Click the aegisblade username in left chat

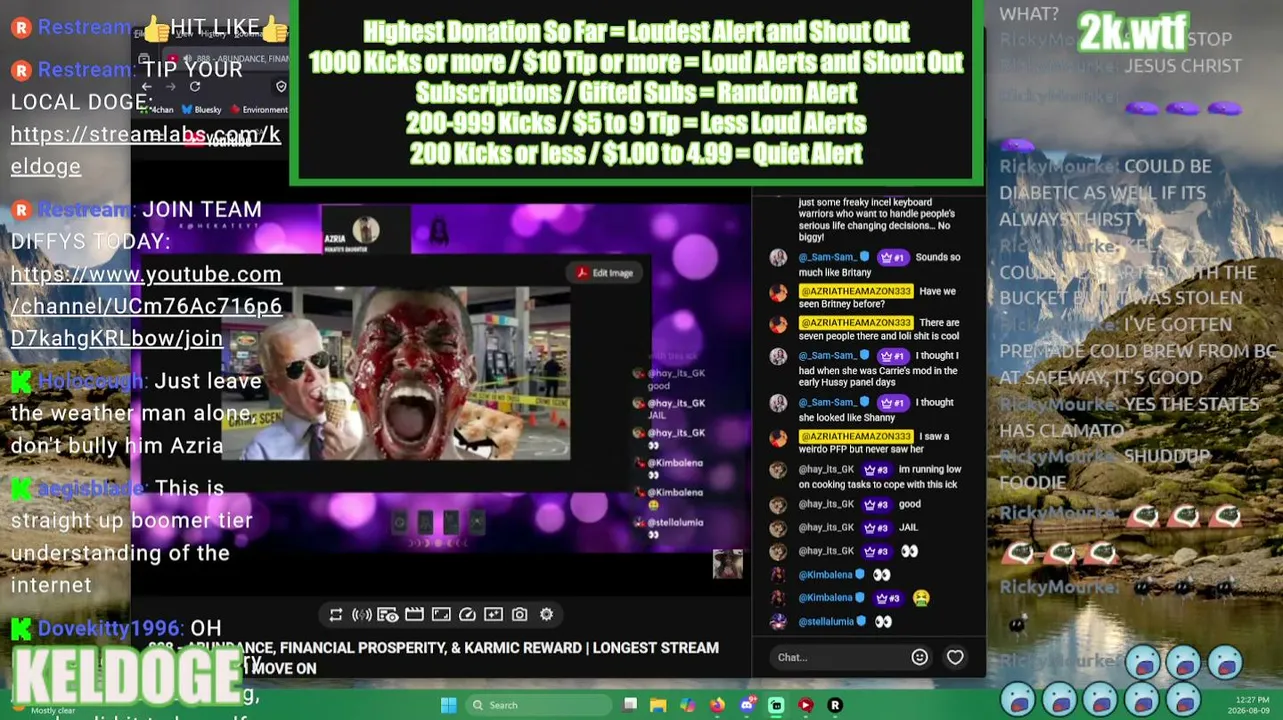coord(91,489)
